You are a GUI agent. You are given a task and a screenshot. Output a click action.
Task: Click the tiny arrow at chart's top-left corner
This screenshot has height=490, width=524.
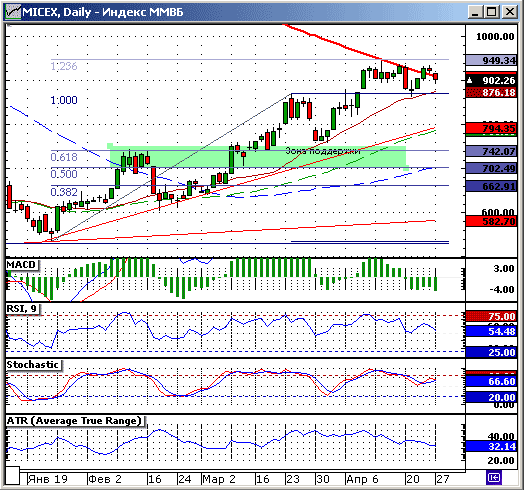click(9, 26)
